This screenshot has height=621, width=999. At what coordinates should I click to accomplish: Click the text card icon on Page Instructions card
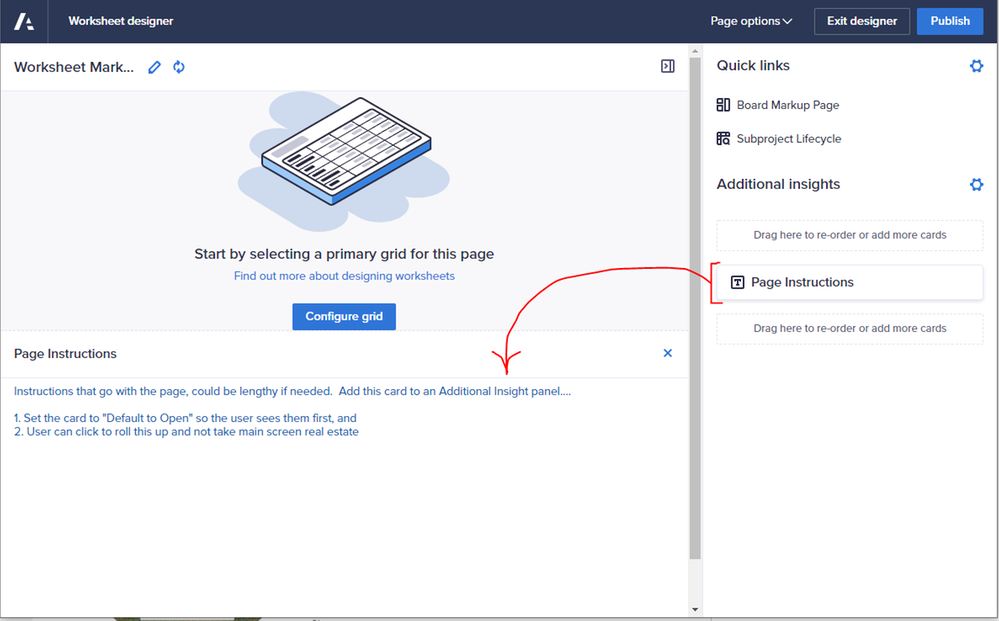(737, 282)
